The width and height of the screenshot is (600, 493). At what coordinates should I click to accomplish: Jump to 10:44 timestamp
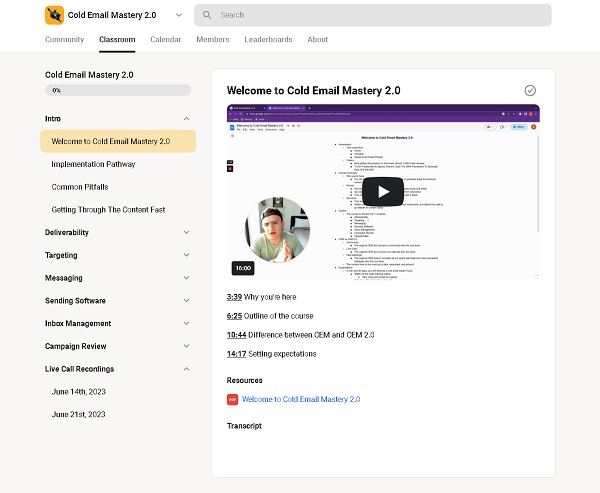point(236,335)
